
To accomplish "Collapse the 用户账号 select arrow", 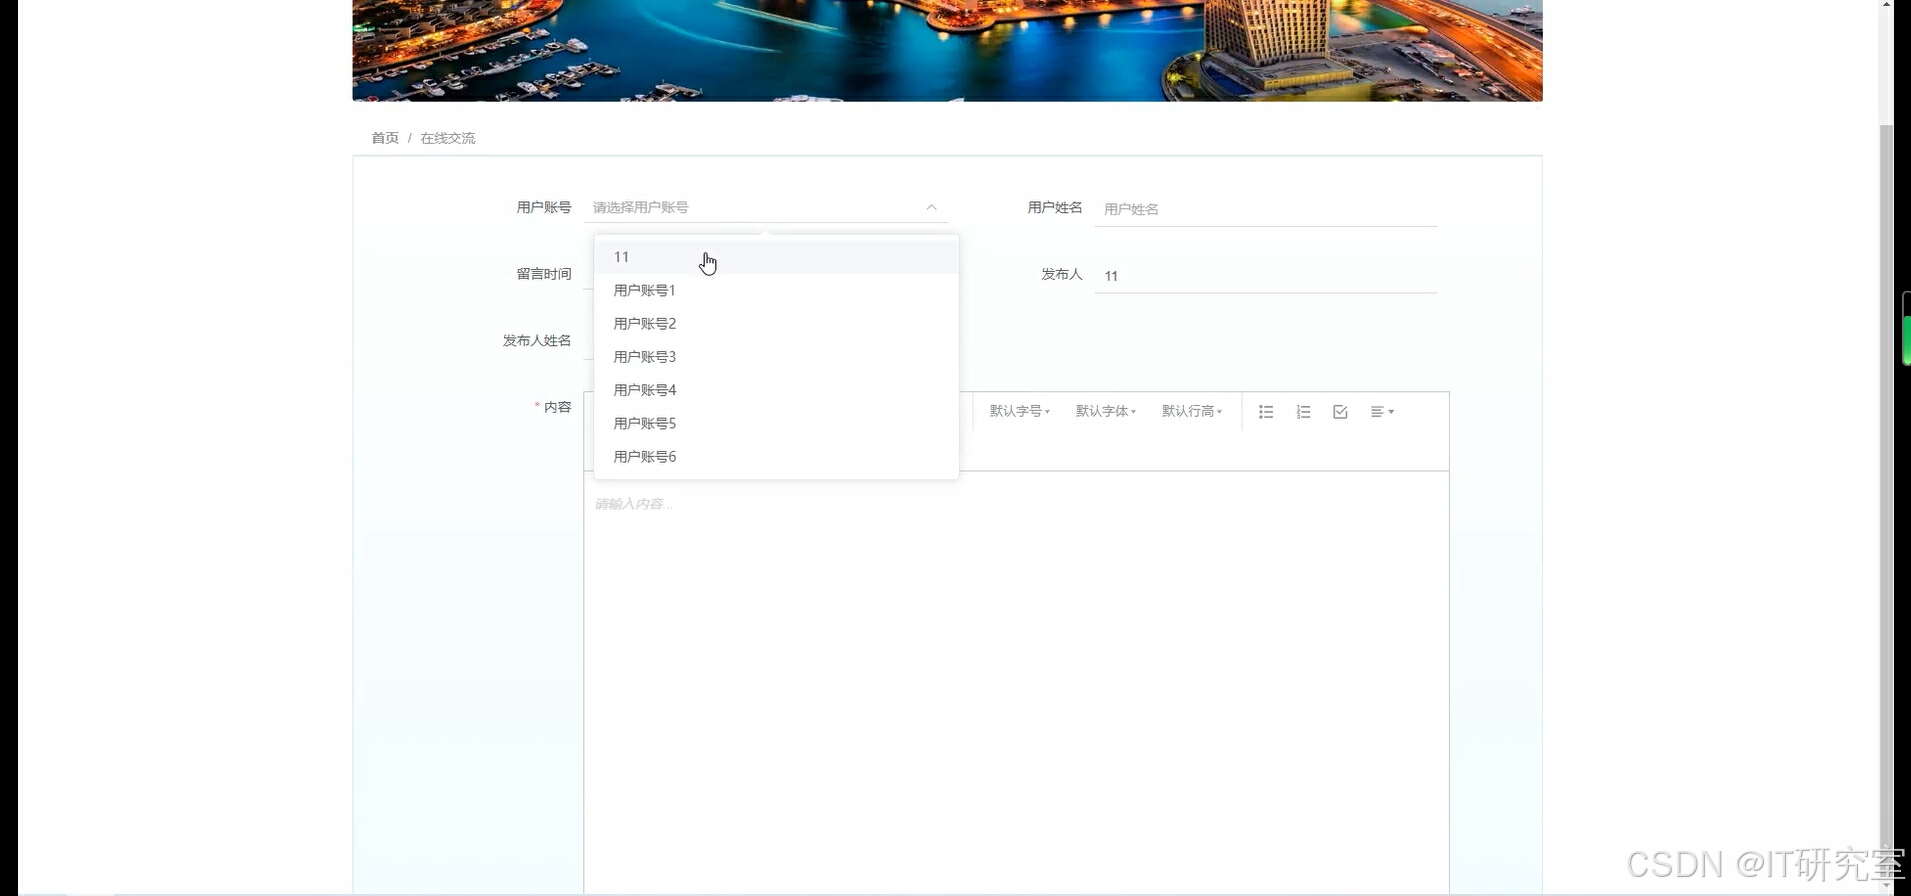I will [x=931, y=207].
